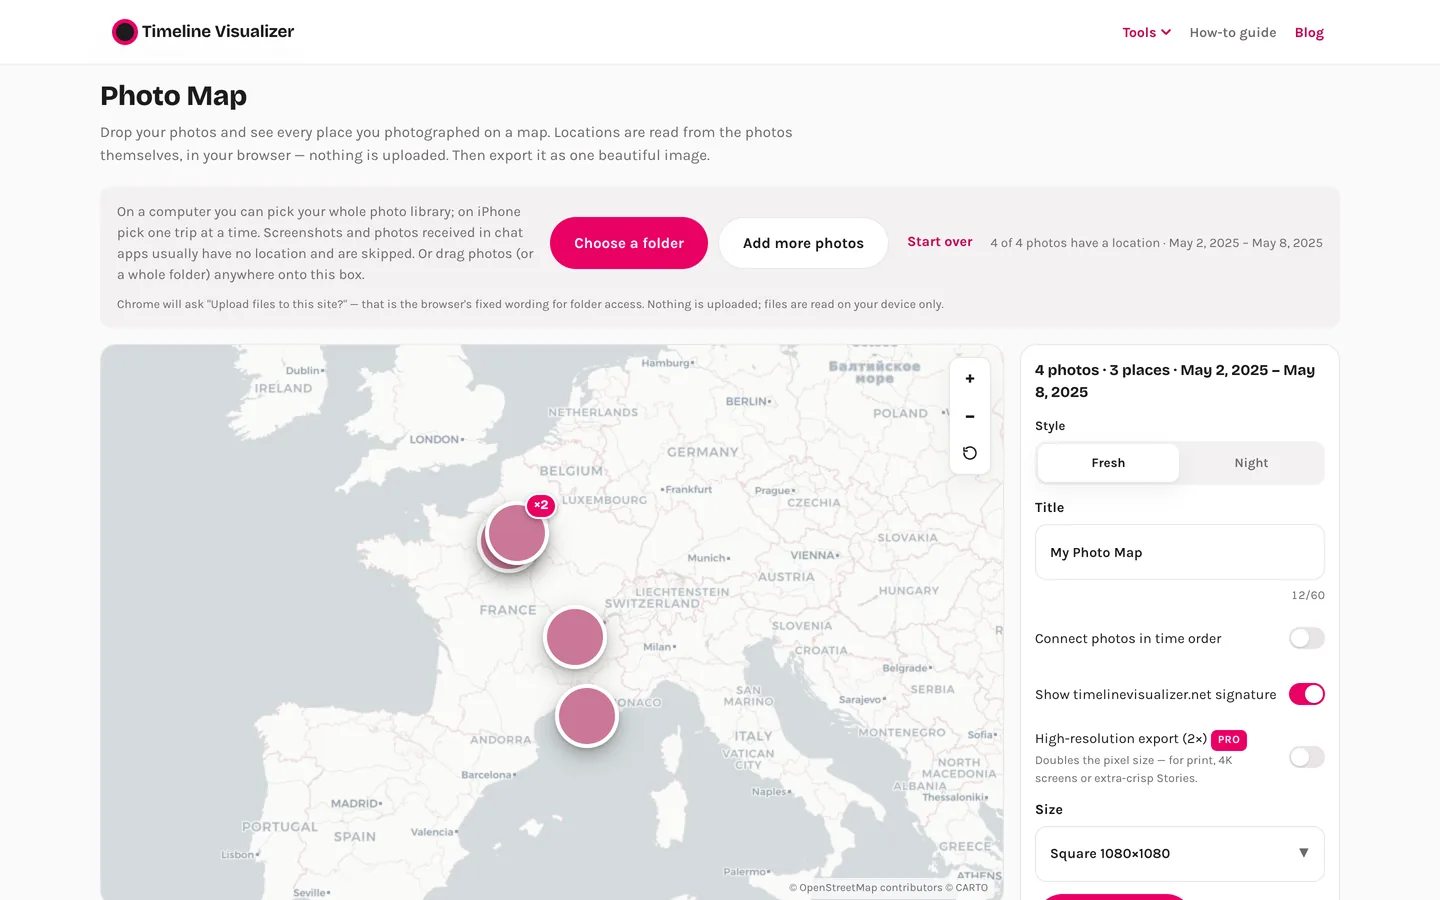Click the PRO badge
This screenshot has width=1440, height=900.
click(1229, 740)
